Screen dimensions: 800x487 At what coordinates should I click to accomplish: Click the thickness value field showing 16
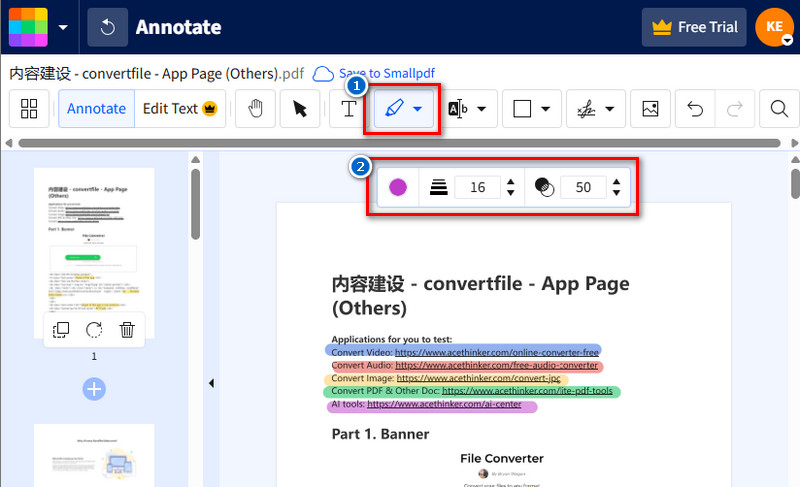pyautogui.click(x=478, y=187)
